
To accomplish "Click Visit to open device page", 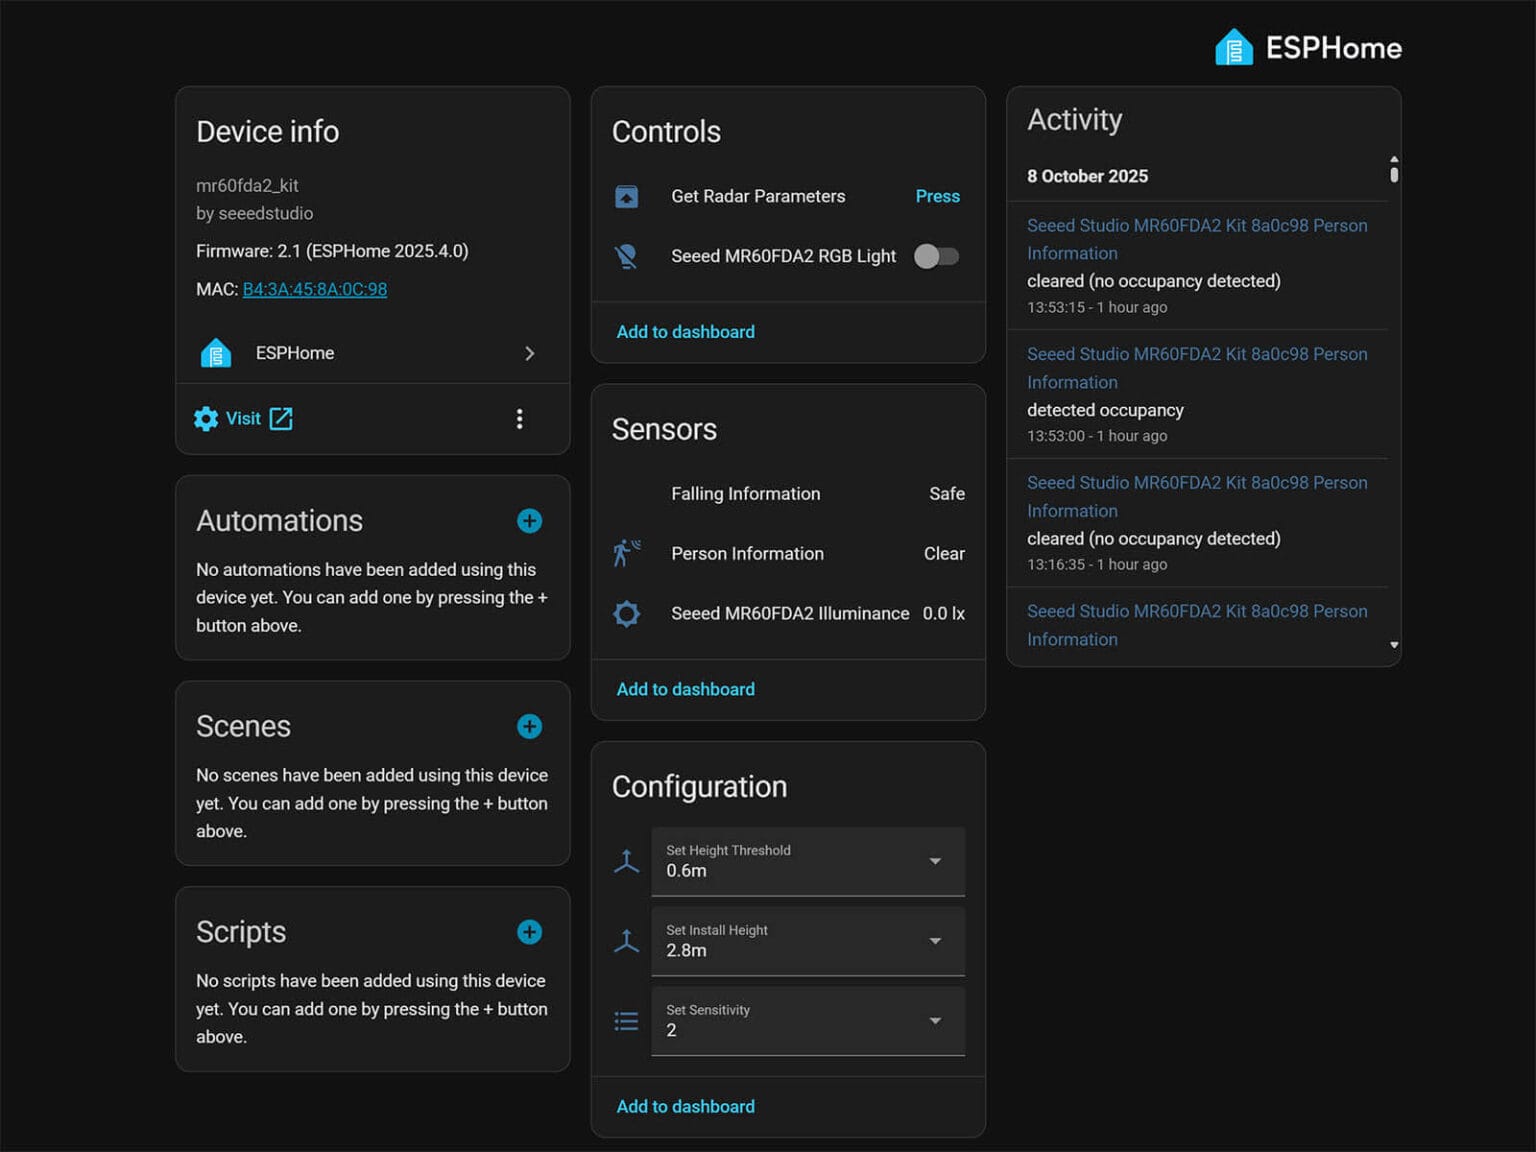I will [x=243, y=419].
